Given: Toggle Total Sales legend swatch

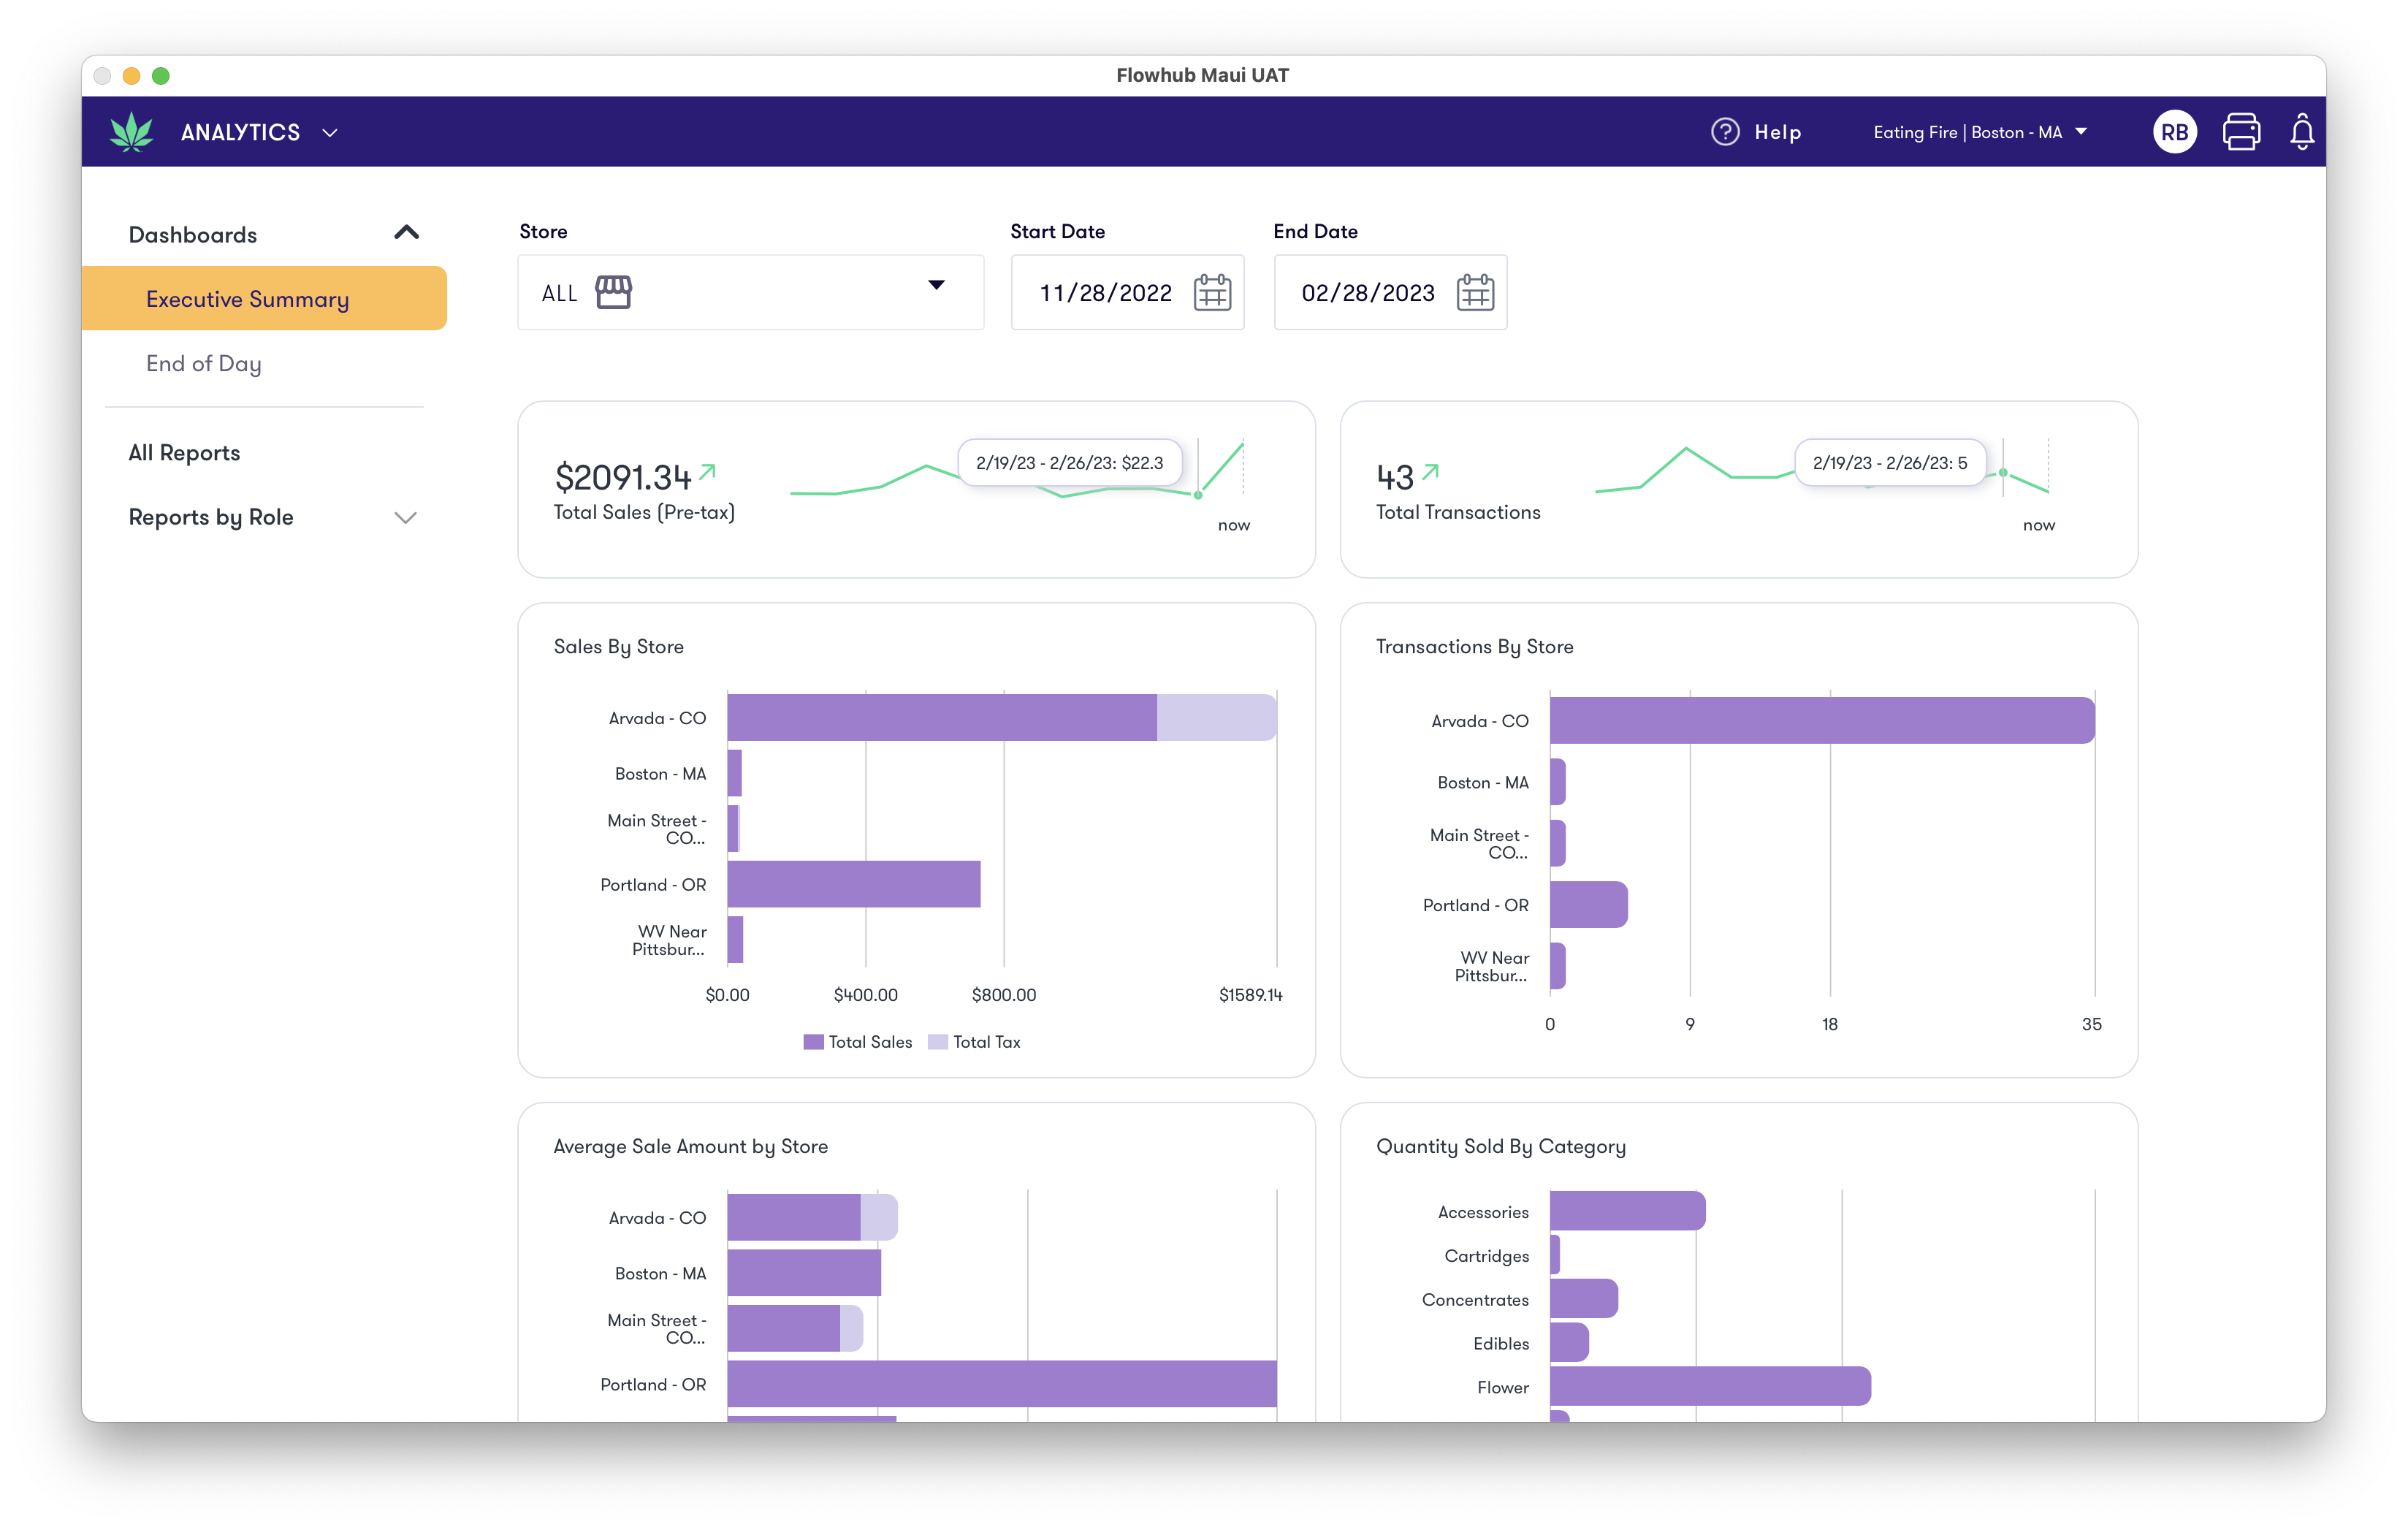Looking at the screenshot, I should (x=813, y=1042).
